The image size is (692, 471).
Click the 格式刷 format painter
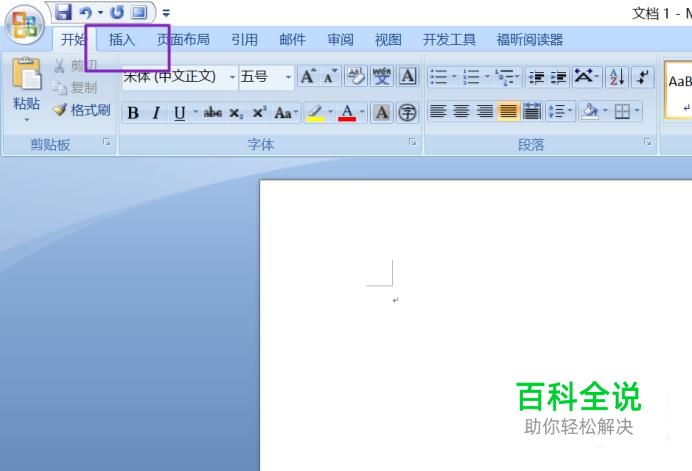click(82, 110)
